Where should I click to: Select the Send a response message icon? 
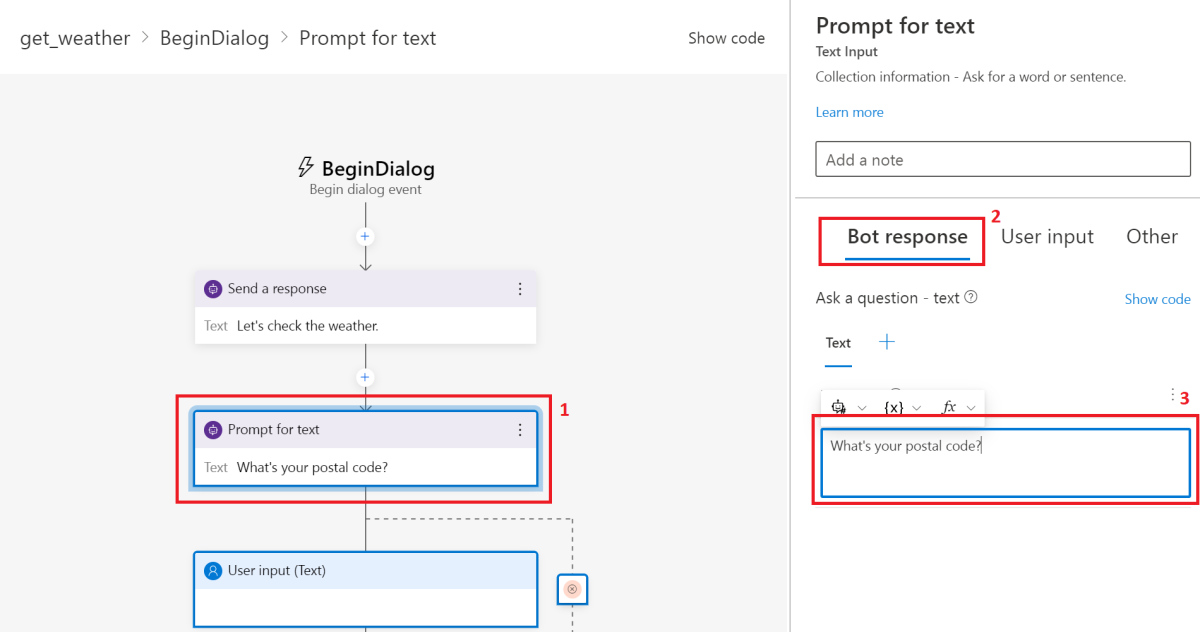click(x=212, y=288)
